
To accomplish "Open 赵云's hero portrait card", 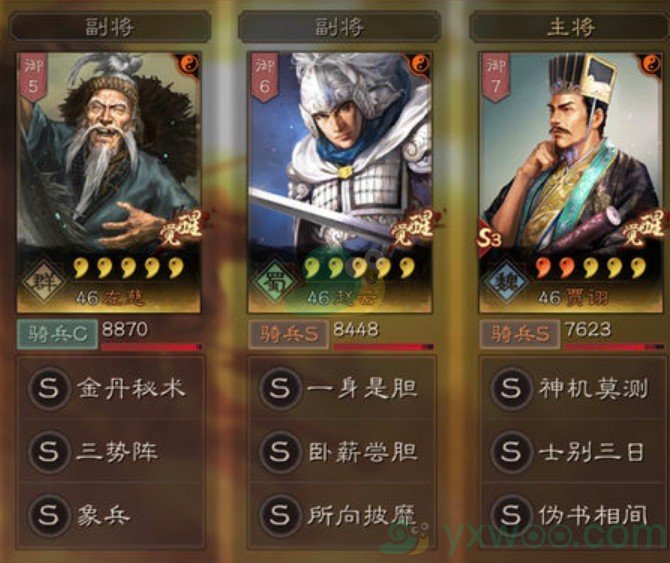I will tap(340, 183).
